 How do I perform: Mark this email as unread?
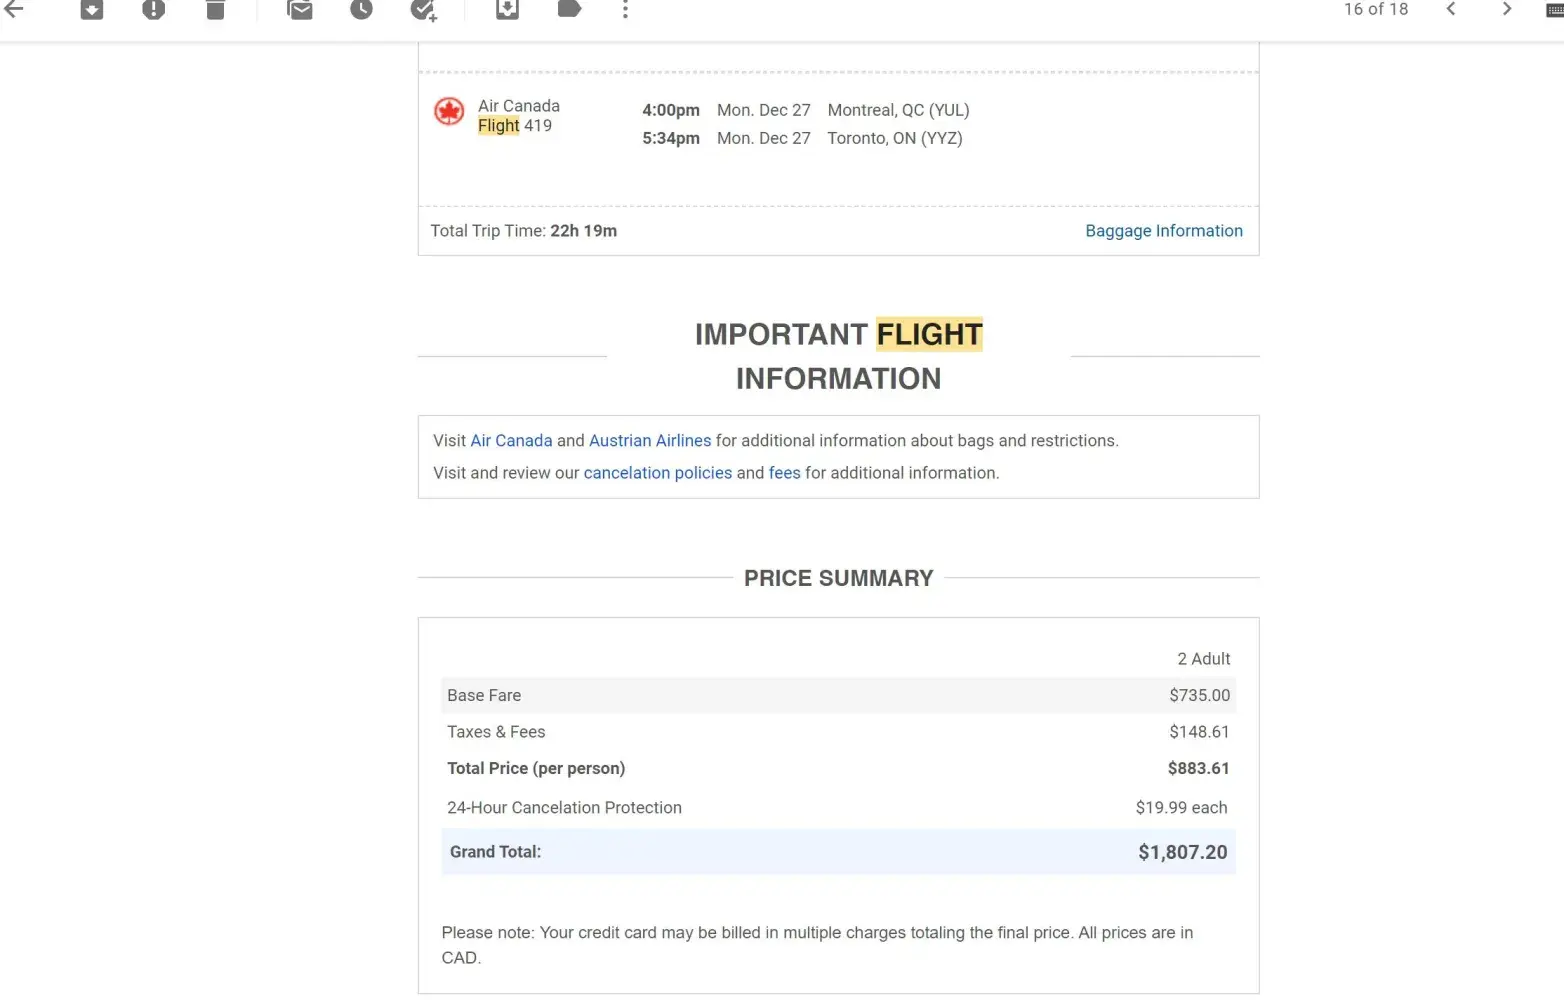point(300,9)
